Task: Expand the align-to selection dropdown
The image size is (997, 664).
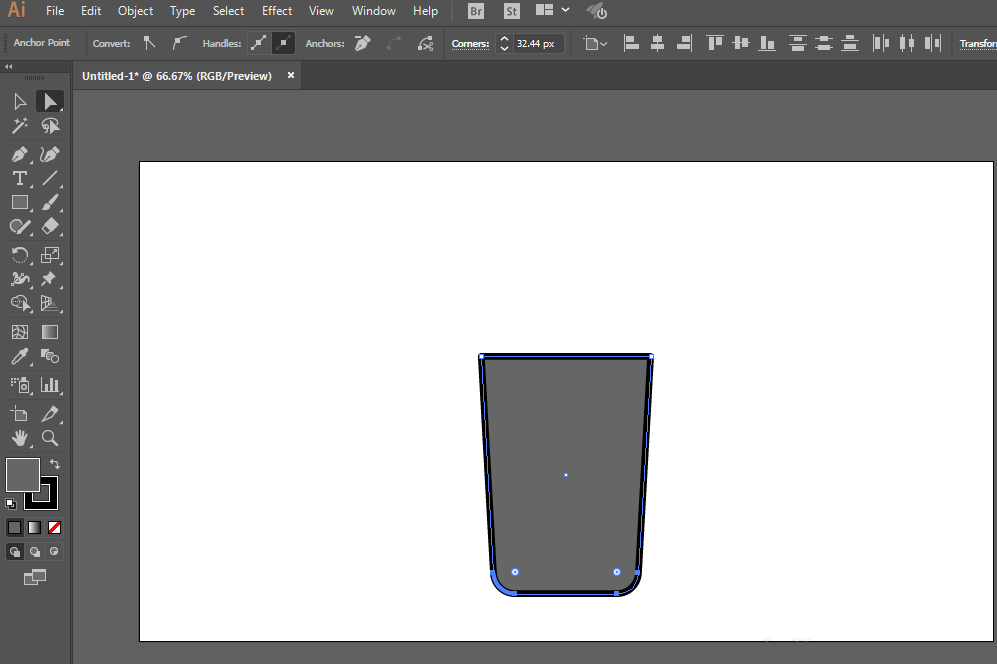Action: click(595, 44)
